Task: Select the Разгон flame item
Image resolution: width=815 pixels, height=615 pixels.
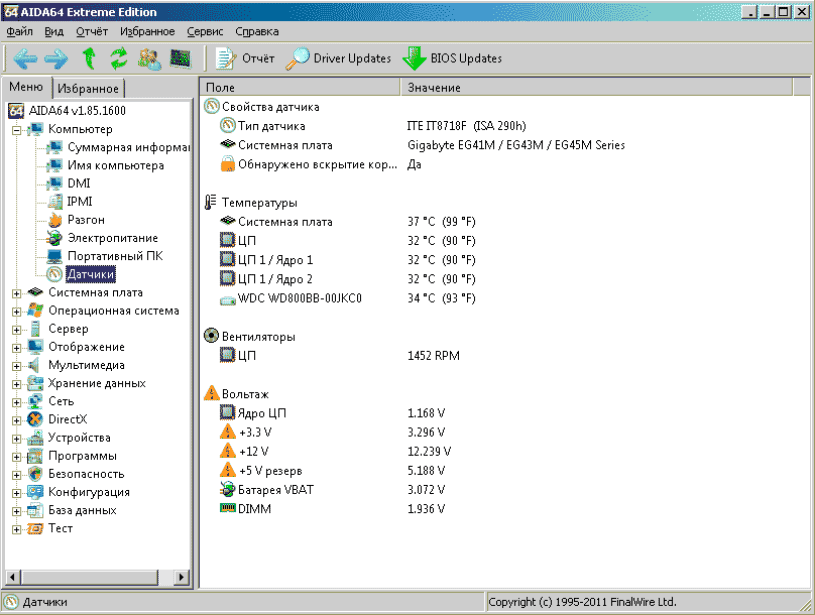Action: 85,219
